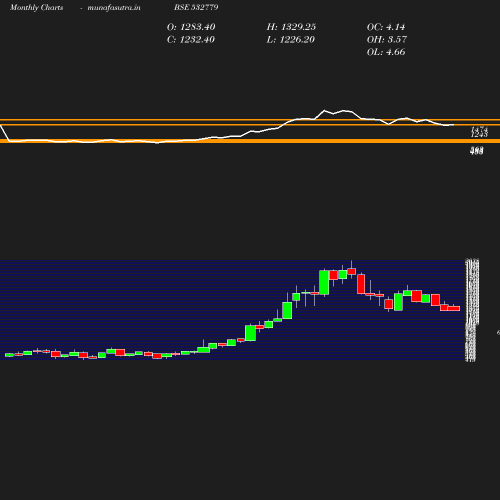Click the 'BSE 532779' symbol label
Image resolution: width=500 pixels, height=500 pixels.
click(x=196, y=7)
